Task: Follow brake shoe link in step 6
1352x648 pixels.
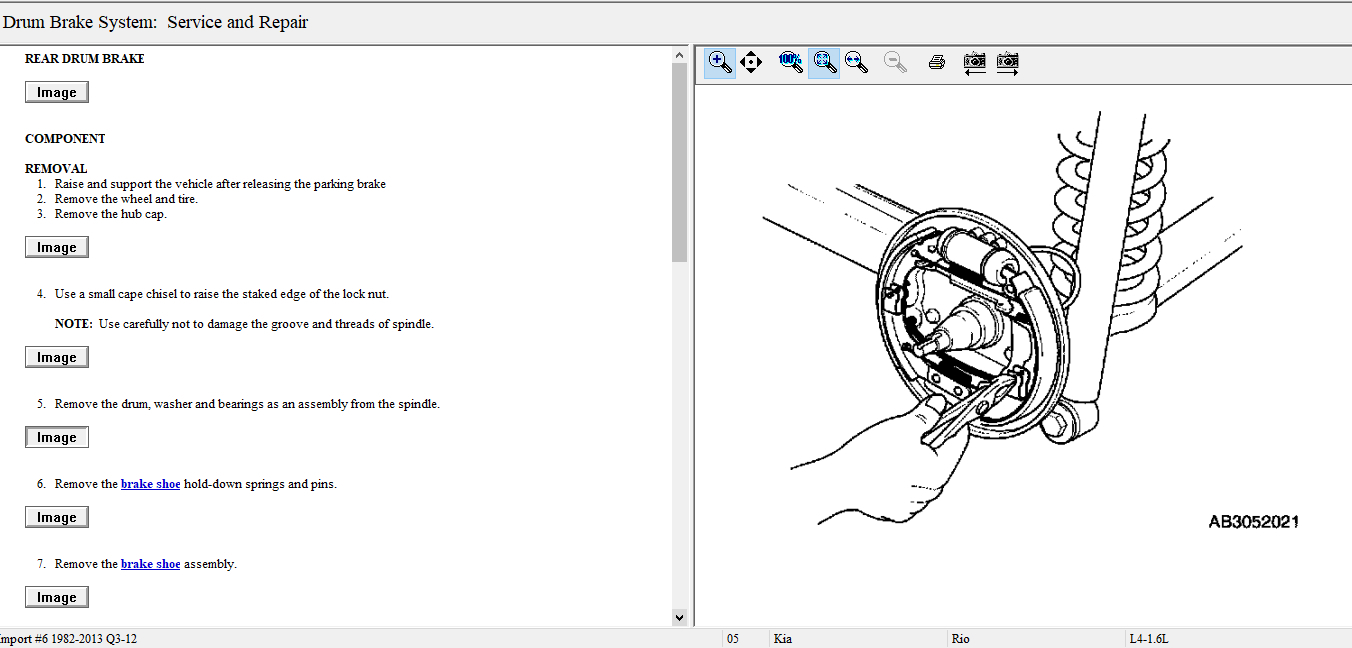Action: 150,484
